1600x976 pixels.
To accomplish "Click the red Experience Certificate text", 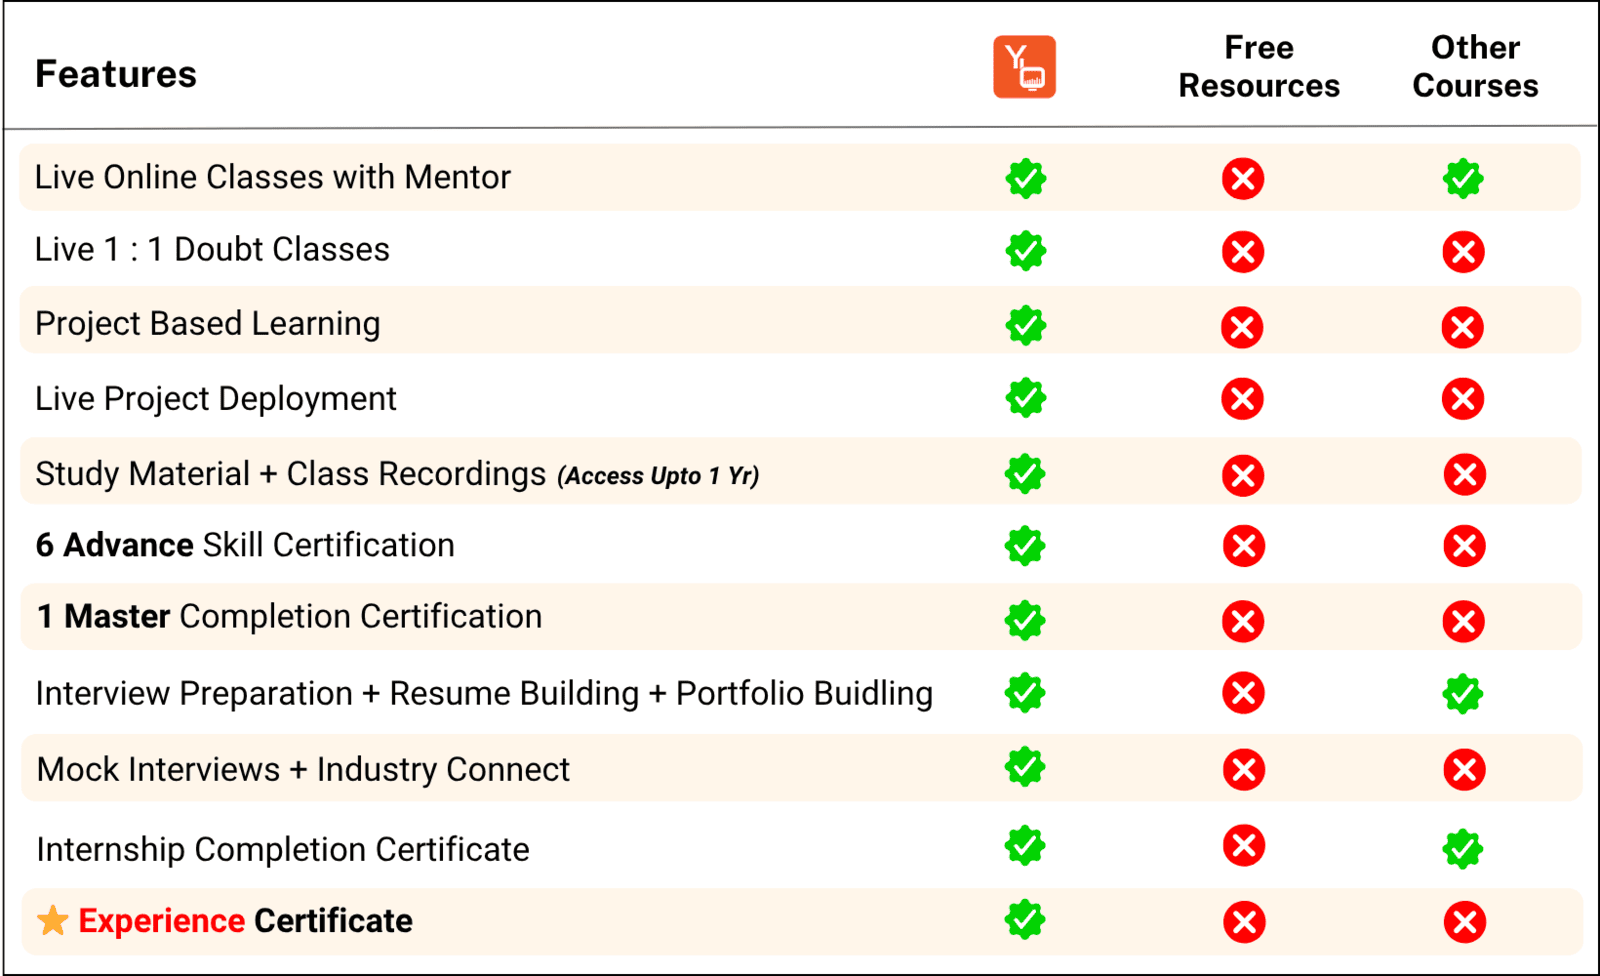I will pyautogui.click(x=161, y=921).
